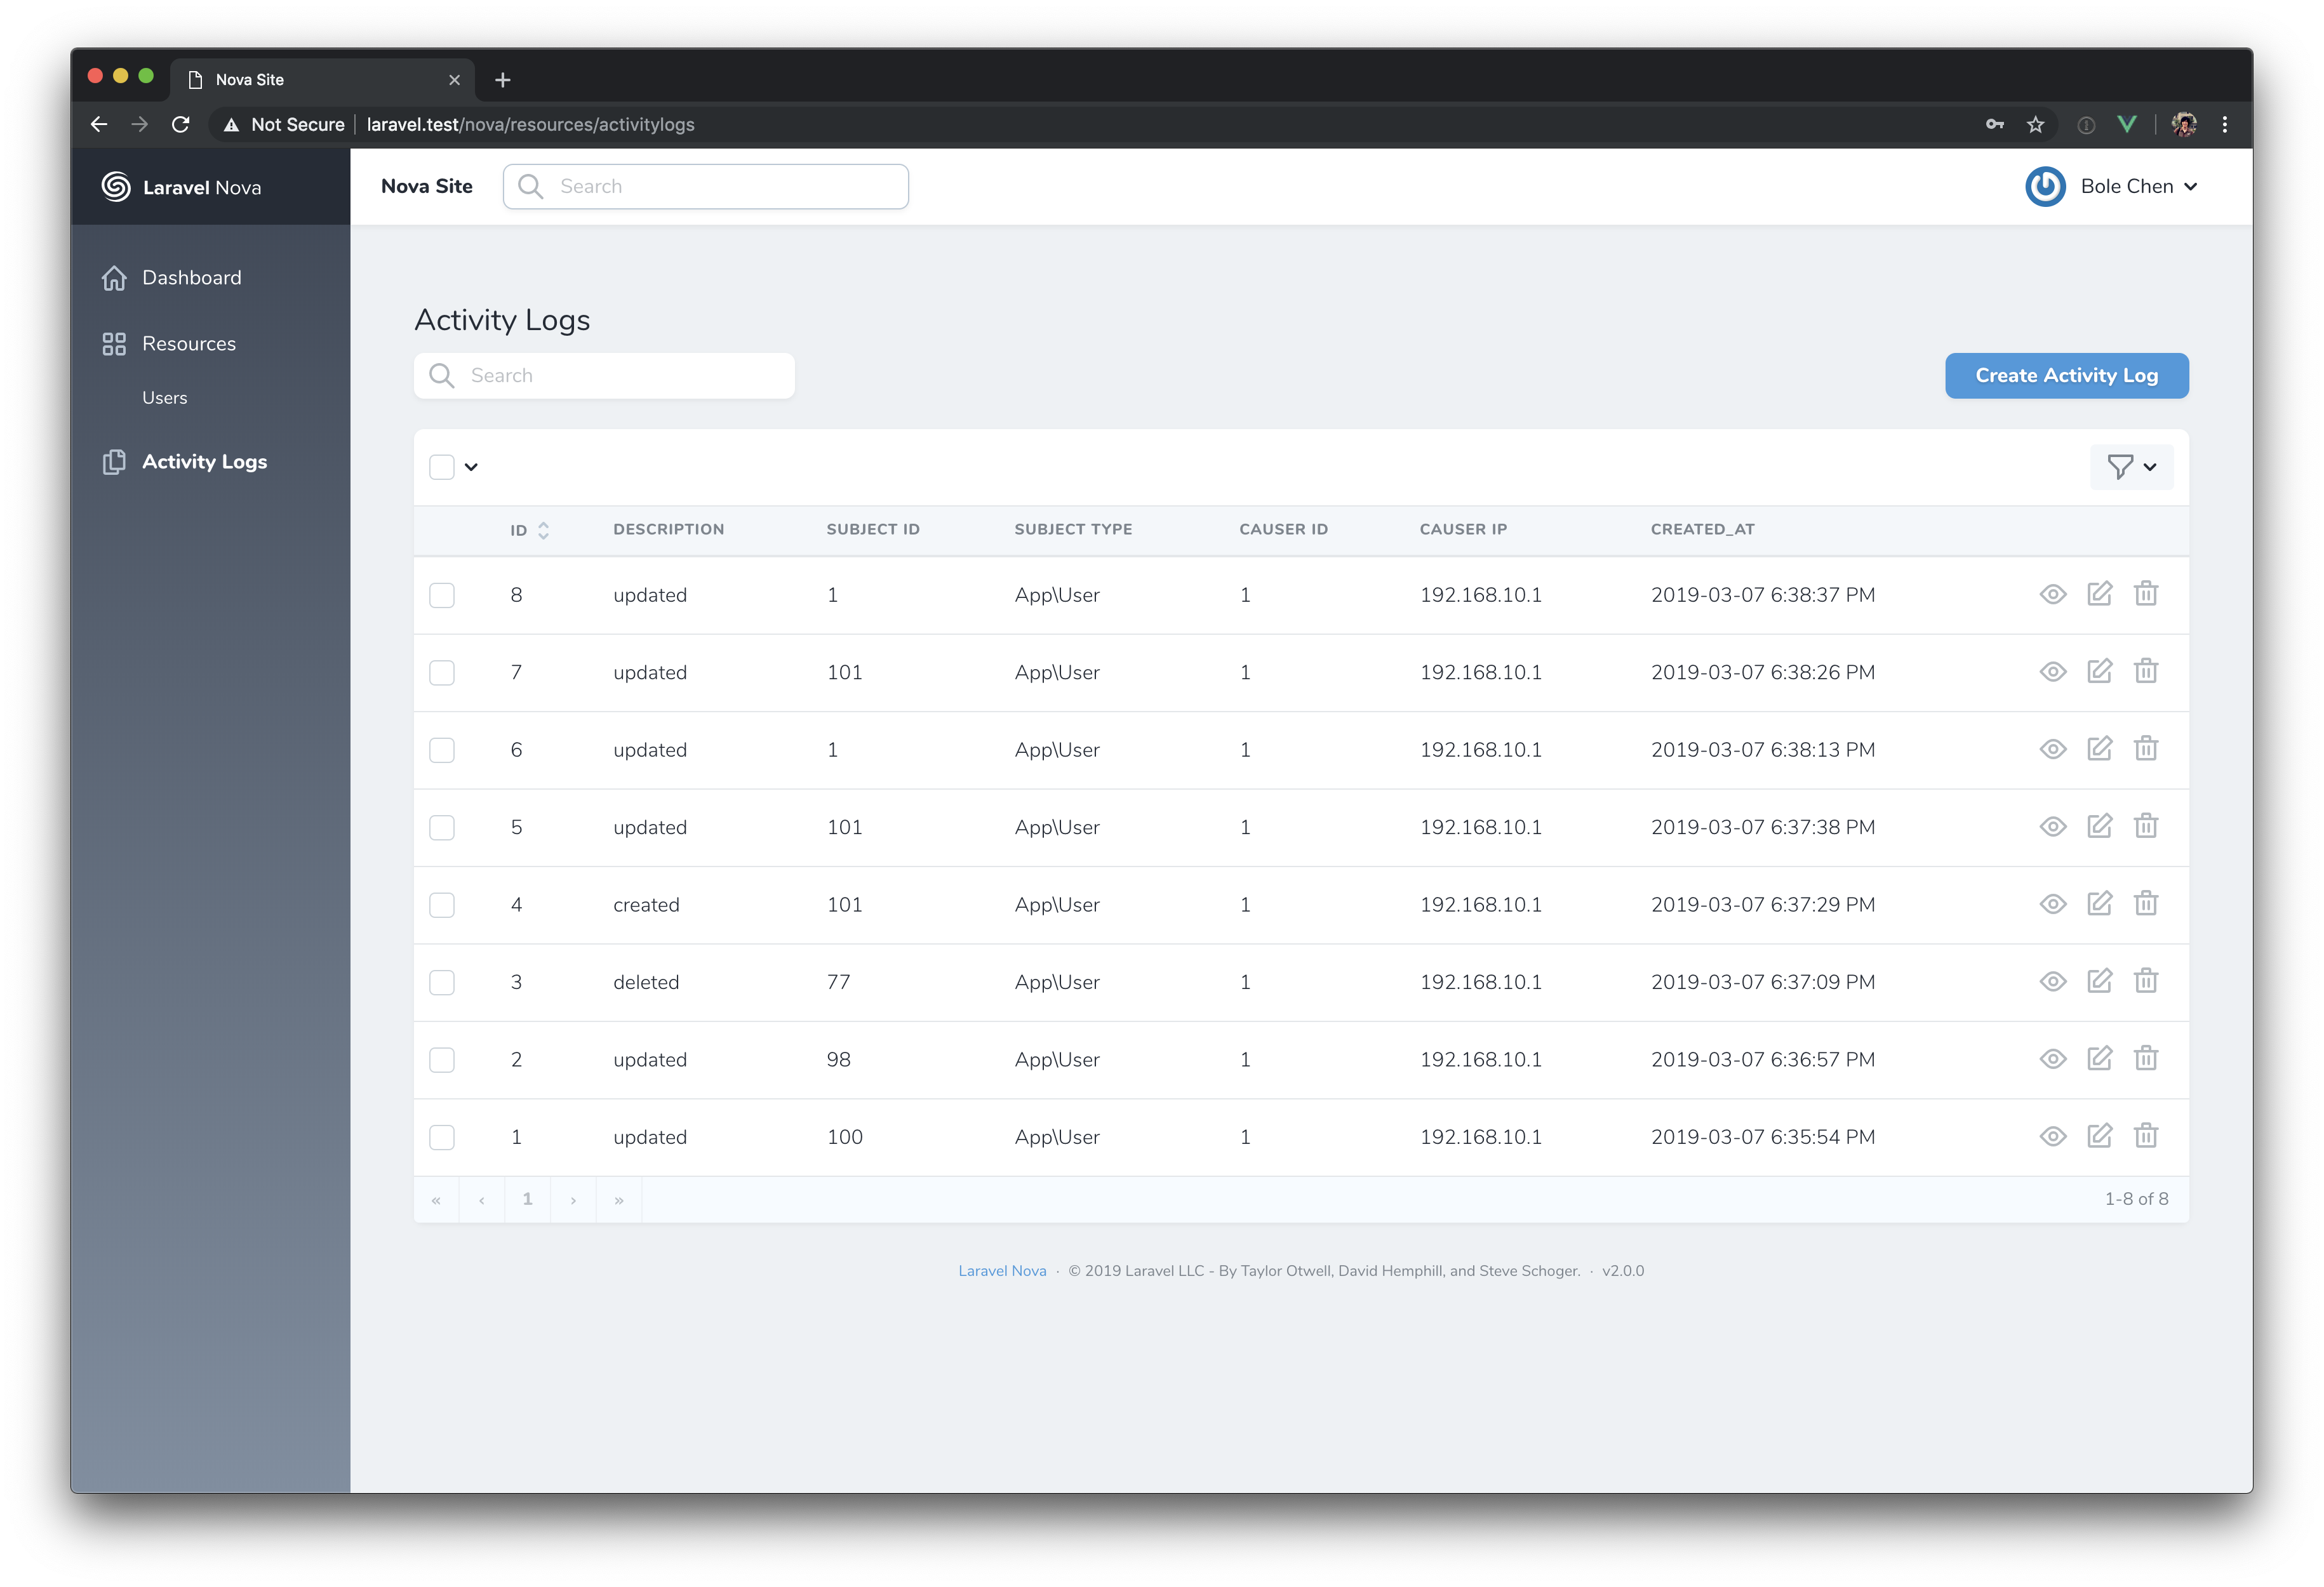2324x1587 pixels.
Task: Click the Create Activity Log button
Action: (x=2066, y=375)
